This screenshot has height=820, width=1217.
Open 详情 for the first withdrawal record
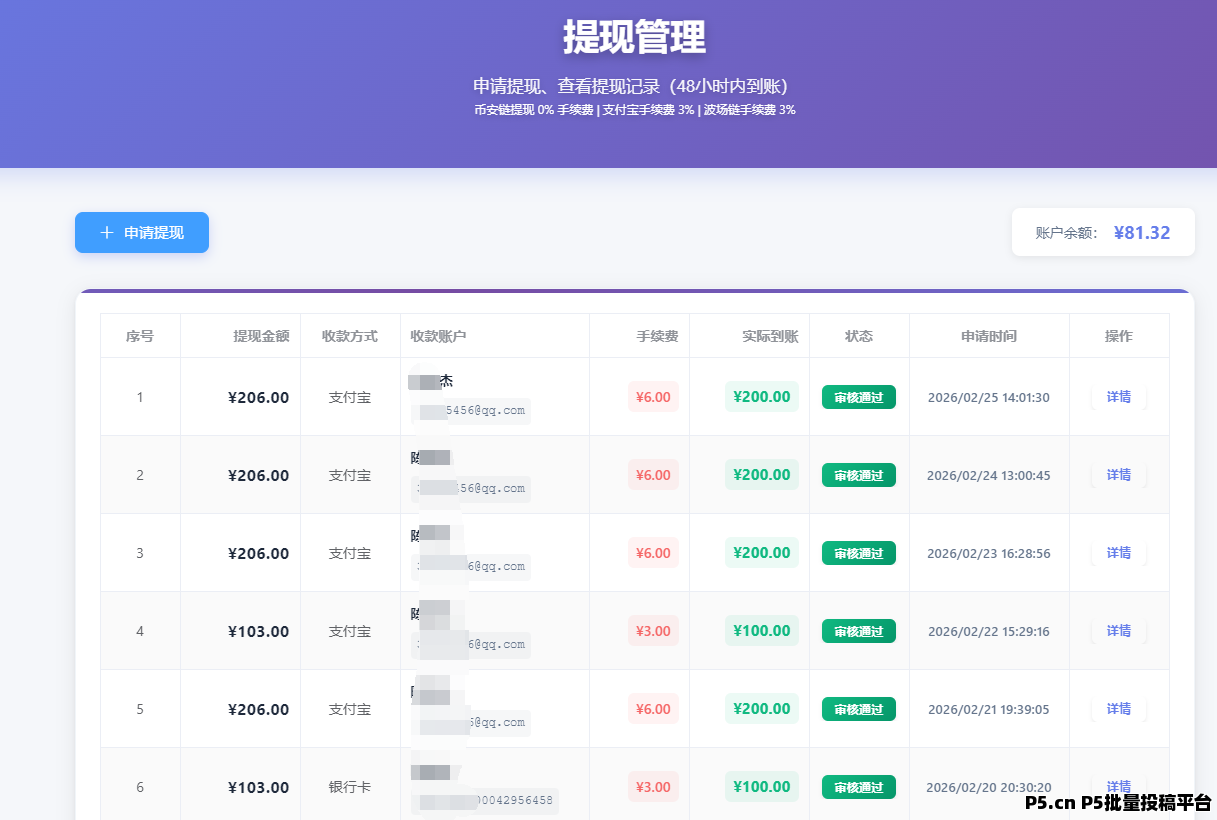1119,397
